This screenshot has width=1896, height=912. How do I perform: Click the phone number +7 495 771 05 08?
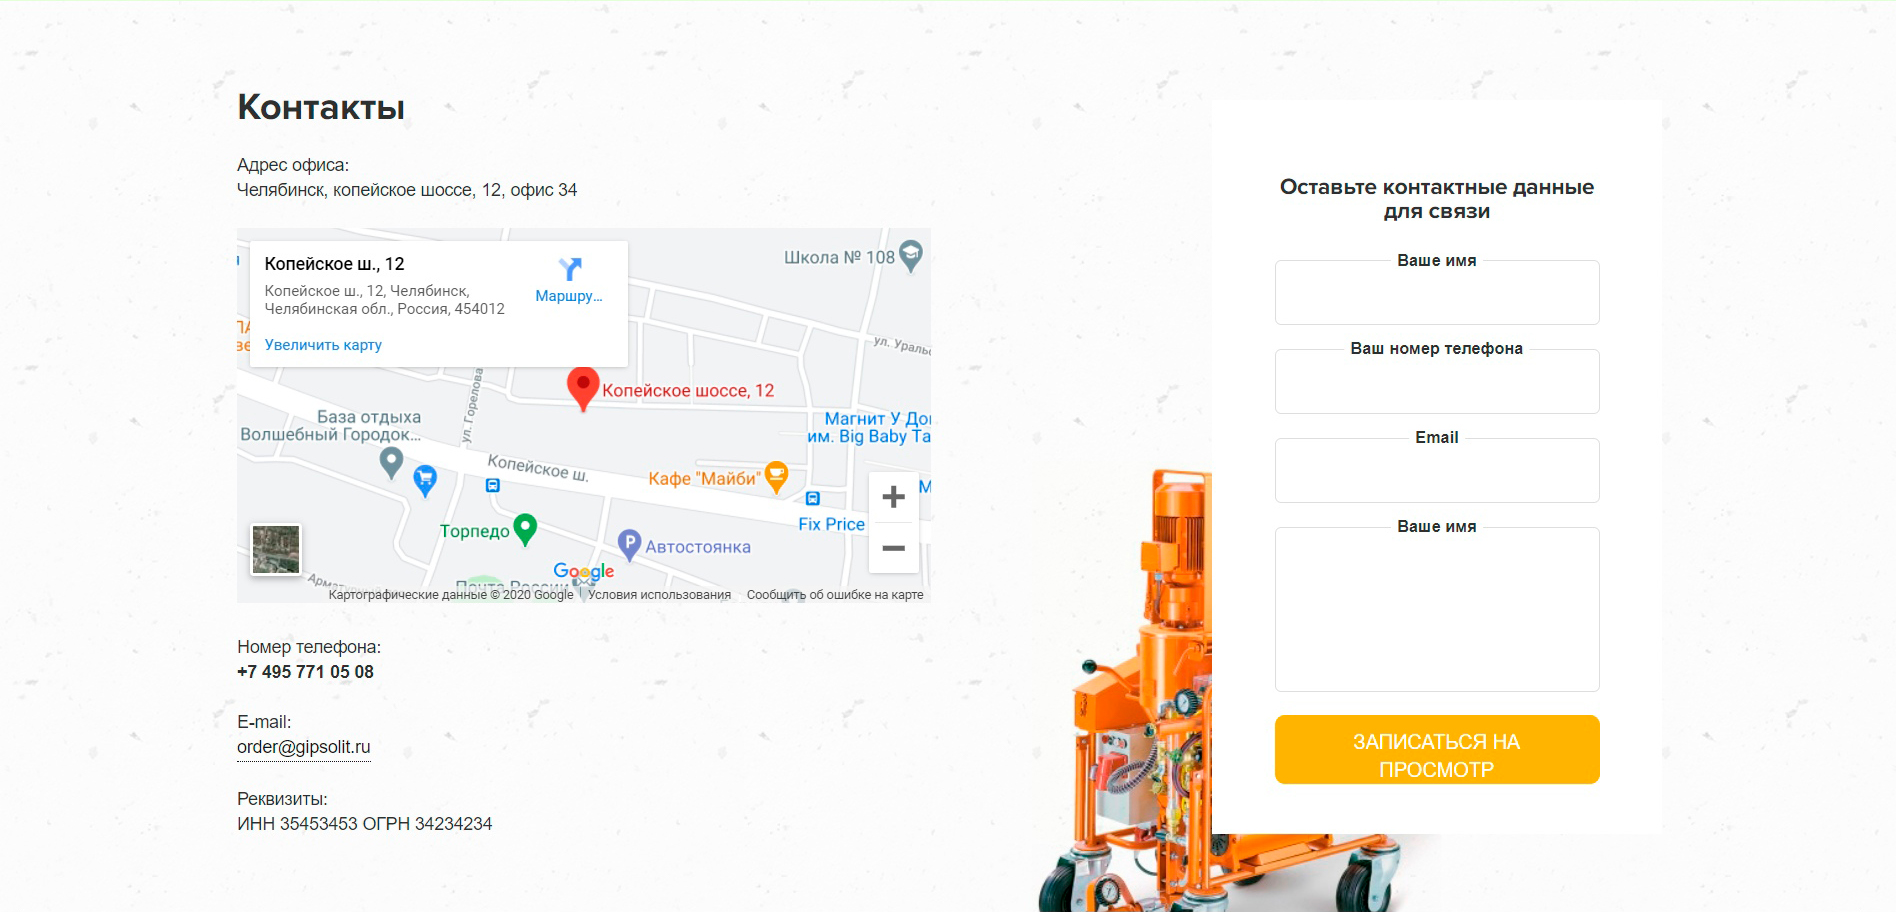tap(305, 672)
